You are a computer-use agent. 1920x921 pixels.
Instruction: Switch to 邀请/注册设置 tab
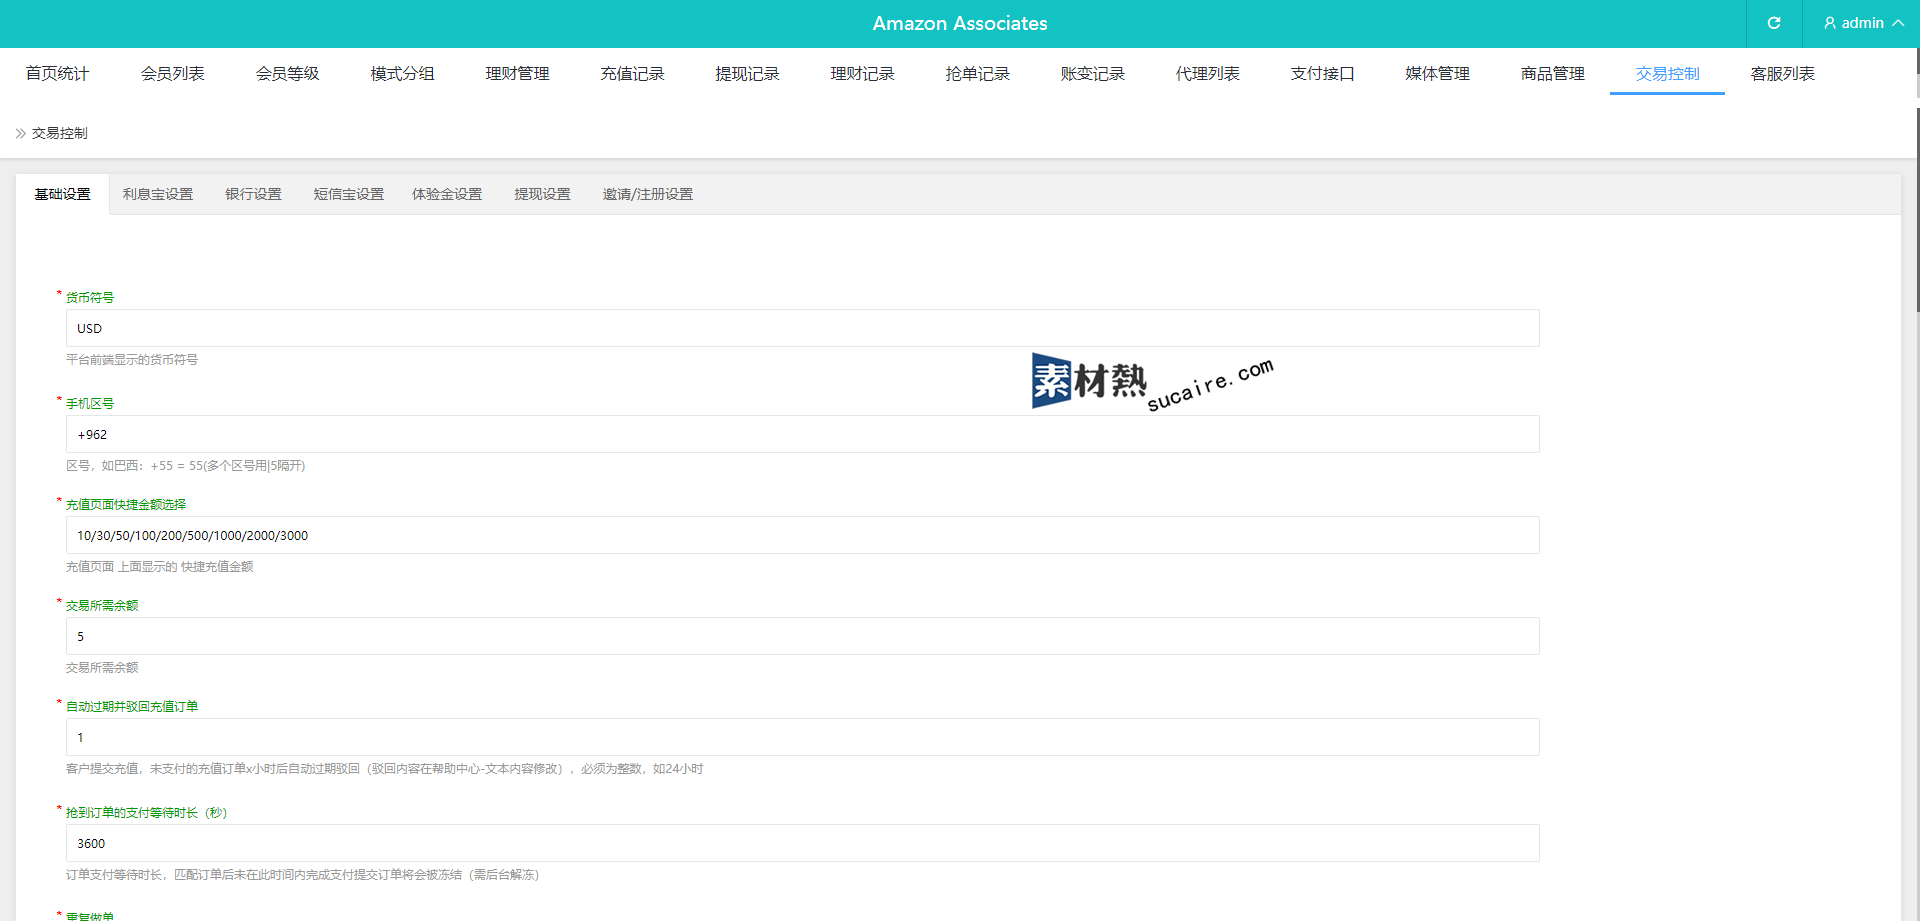[647, 194]
